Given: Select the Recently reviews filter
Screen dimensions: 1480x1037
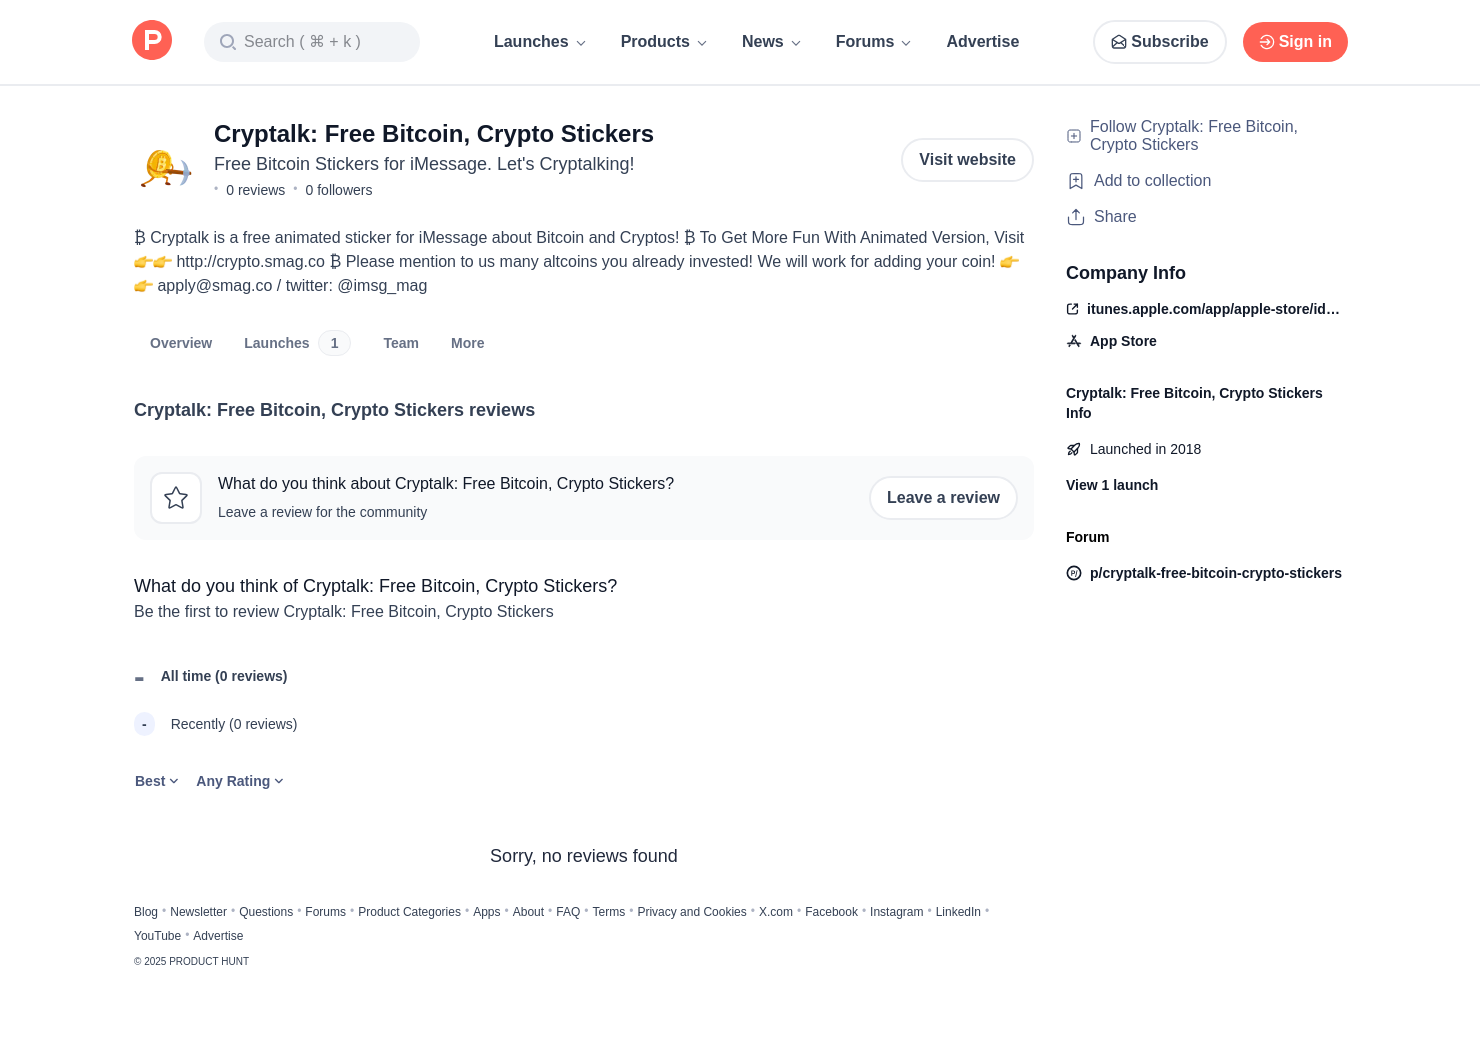Looking at the screenshot, I should click(233, 724).
